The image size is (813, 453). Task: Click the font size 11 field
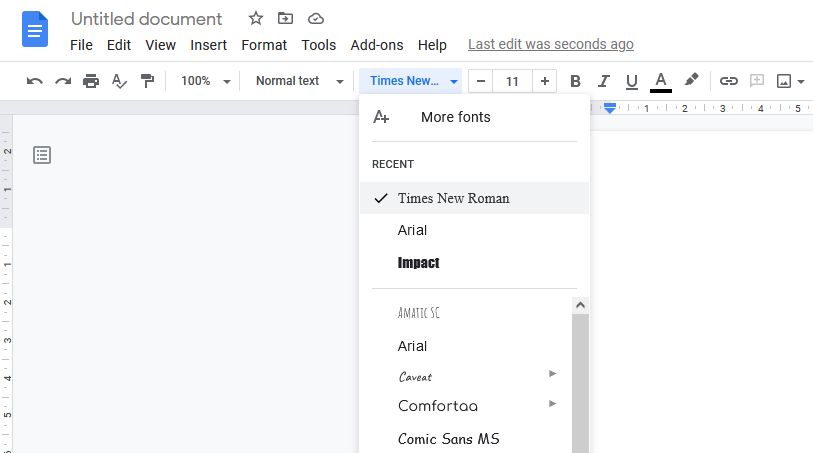[x=512, y=81]
